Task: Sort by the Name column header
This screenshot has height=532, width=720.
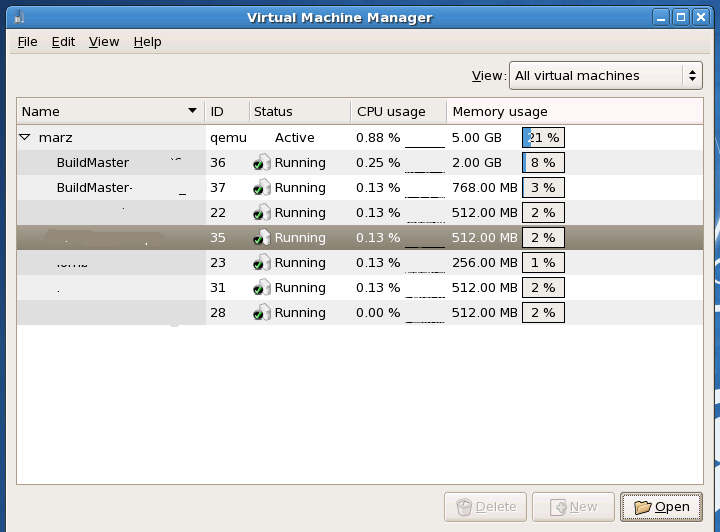Action: coord(109,111)
